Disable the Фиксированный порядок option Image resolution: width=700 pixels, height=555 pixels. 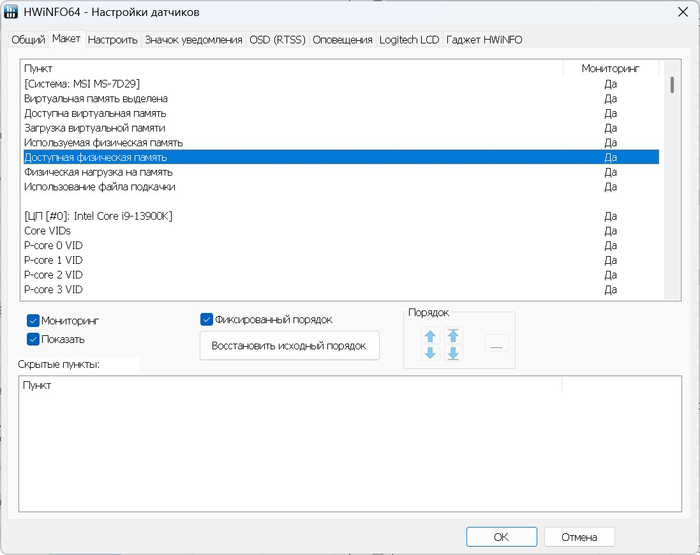pyautogui.click(x=207, y=320)
